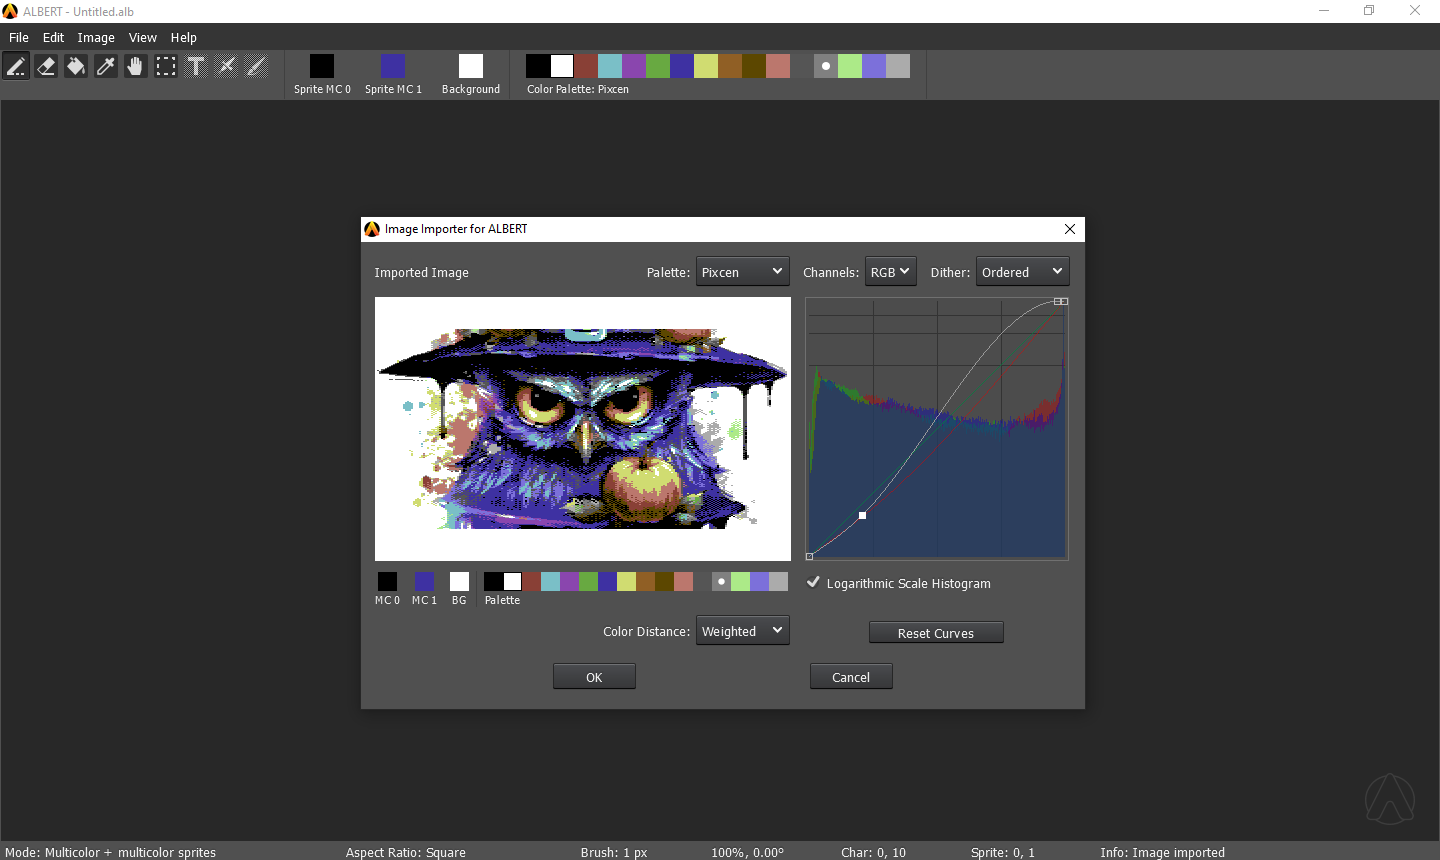Pick yellow in the importer dialog Palette
This screenshot has width=1440, height=860.
coord(626,581)
